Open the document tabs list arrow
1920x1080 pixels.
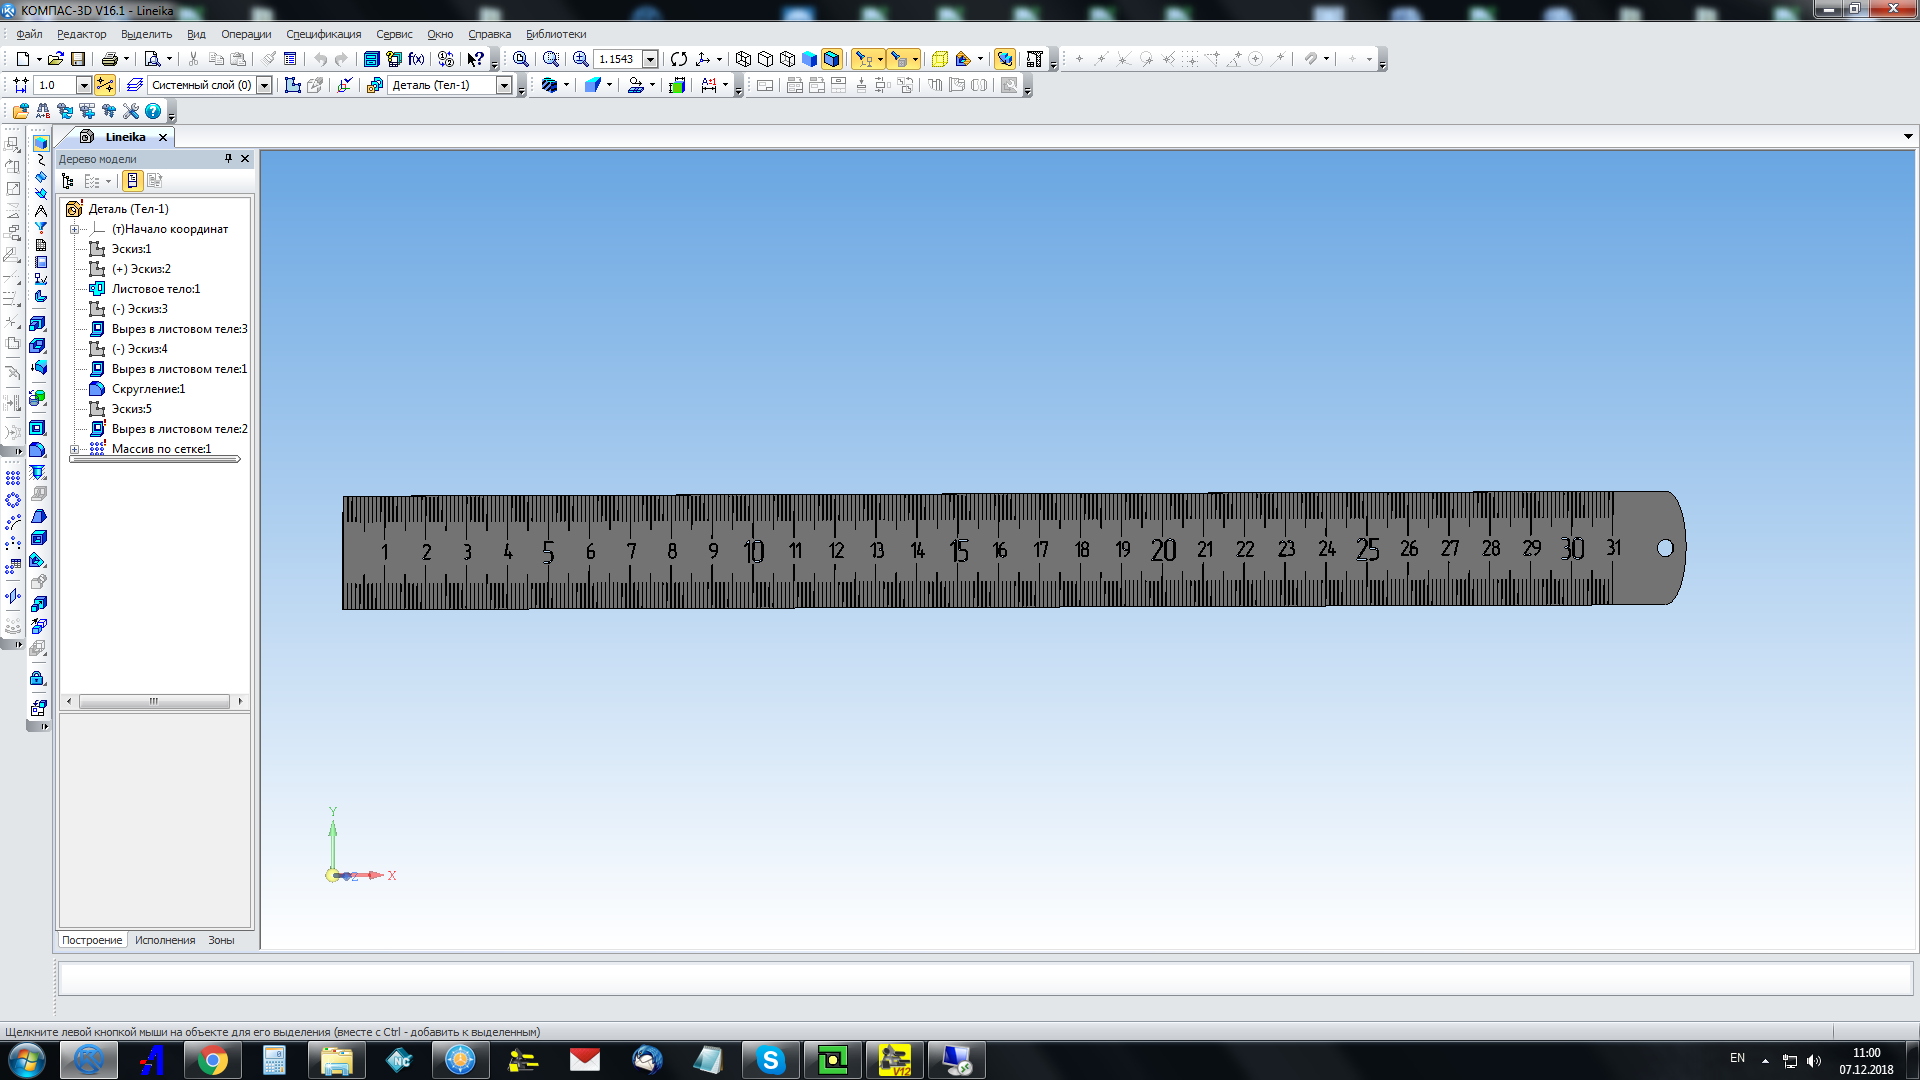[1908, 137]
